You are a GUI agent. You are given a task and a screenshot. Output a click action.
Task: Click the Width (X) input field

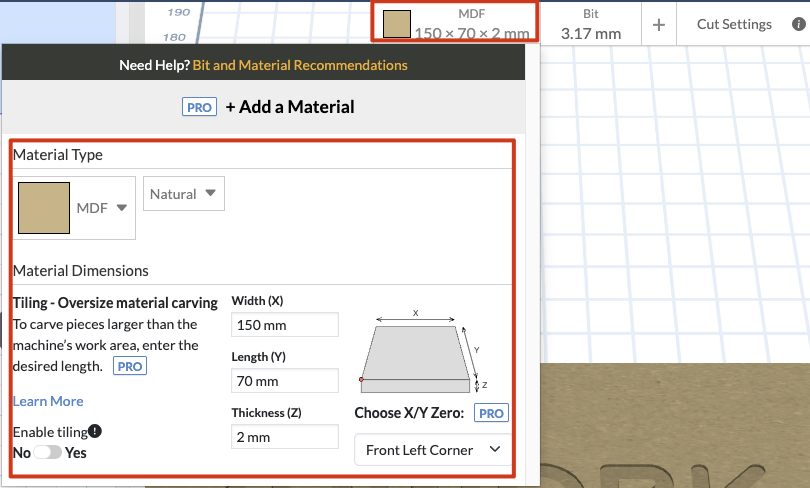pyautogui.click(x=285, y=325)
